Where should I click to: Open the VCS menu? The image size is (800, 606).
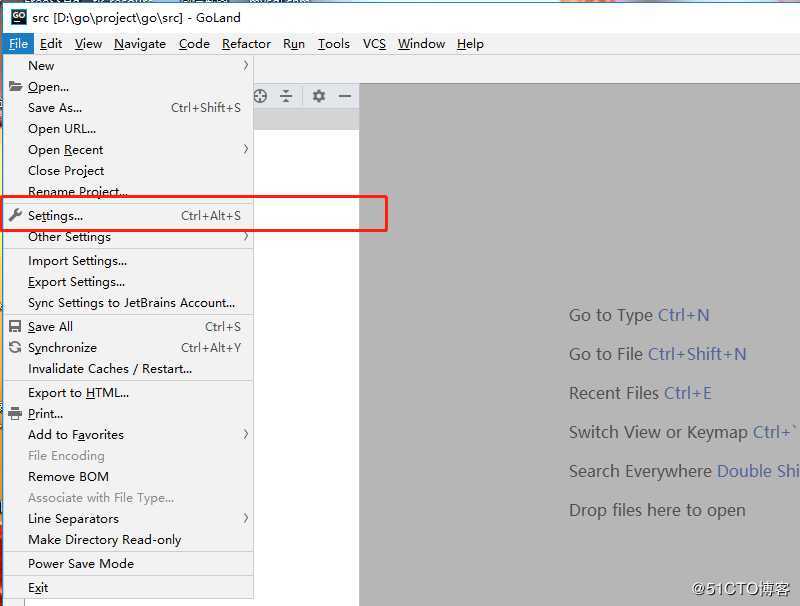pos(374,44)
